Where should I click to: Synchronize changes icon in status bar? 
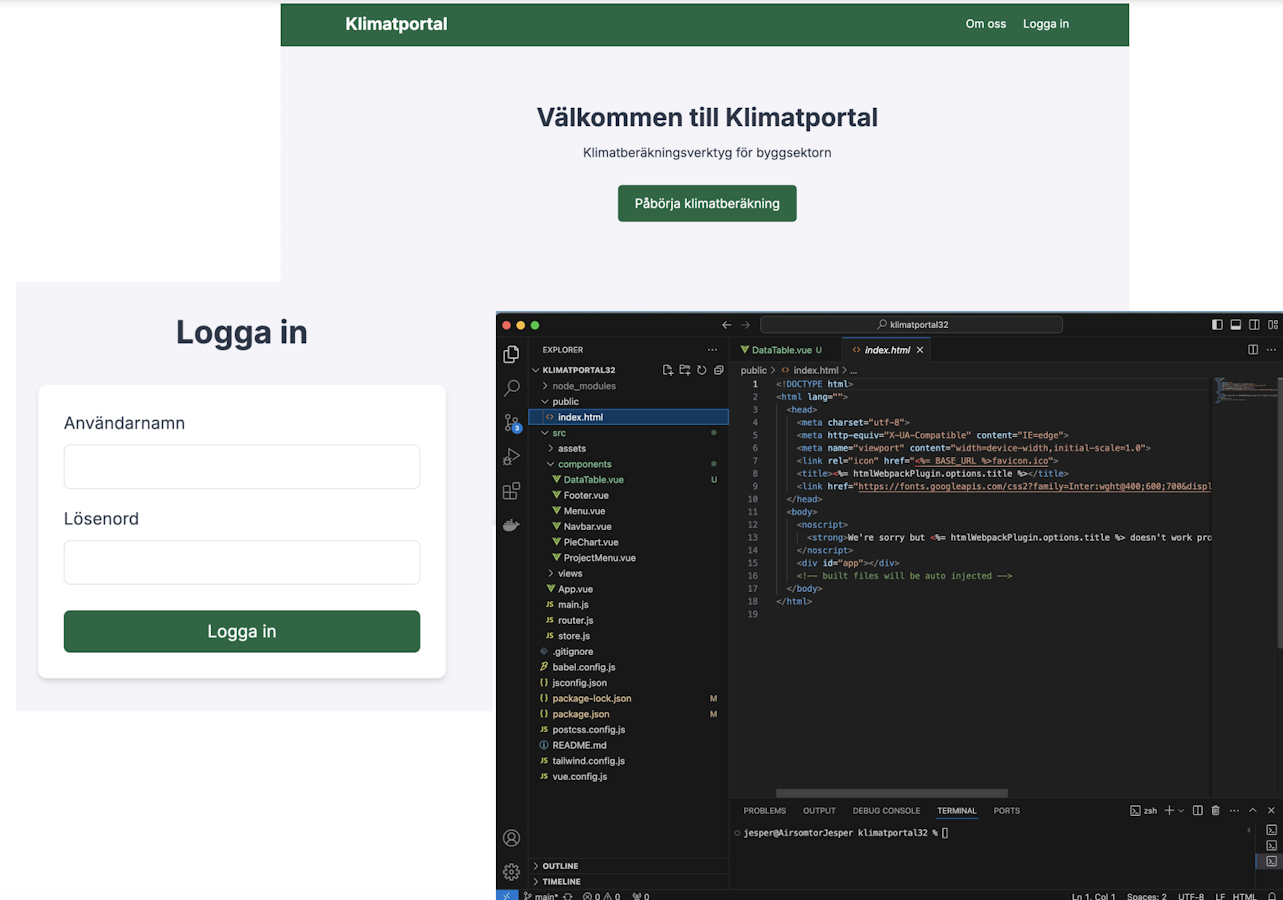[x=568, y=896]
